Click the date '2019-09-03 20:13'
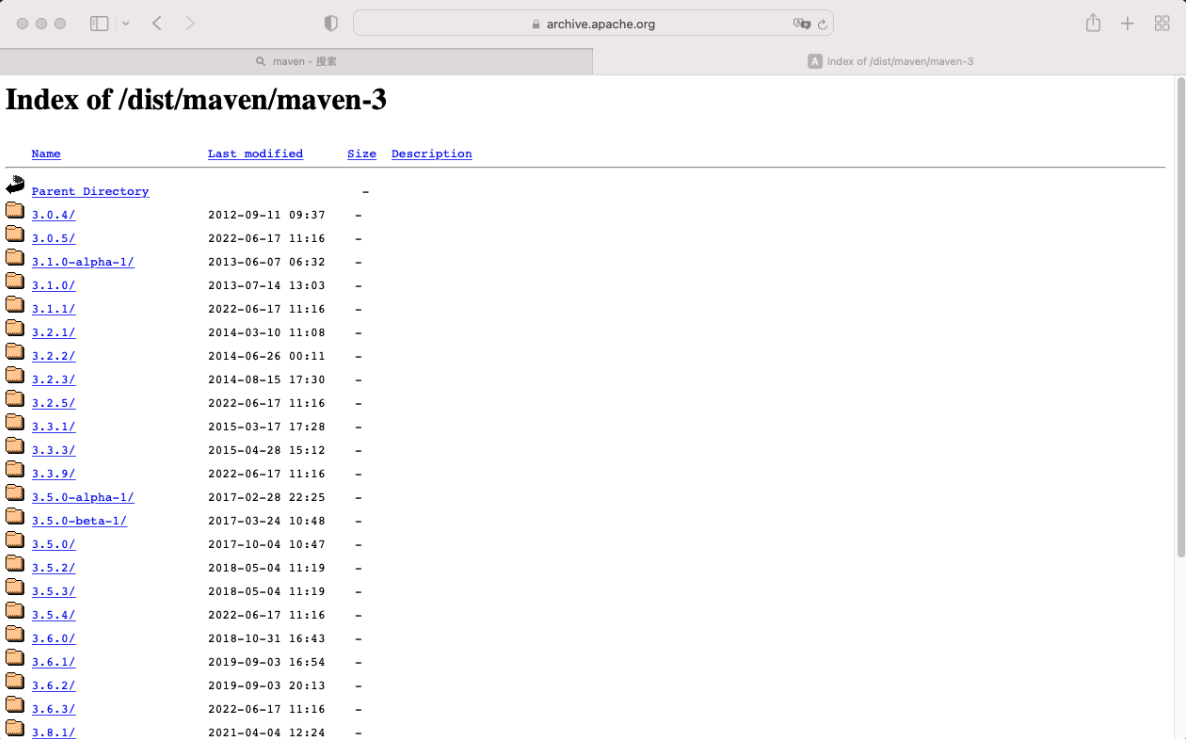This screenshot has height=739, width=1186. (266, 685)
